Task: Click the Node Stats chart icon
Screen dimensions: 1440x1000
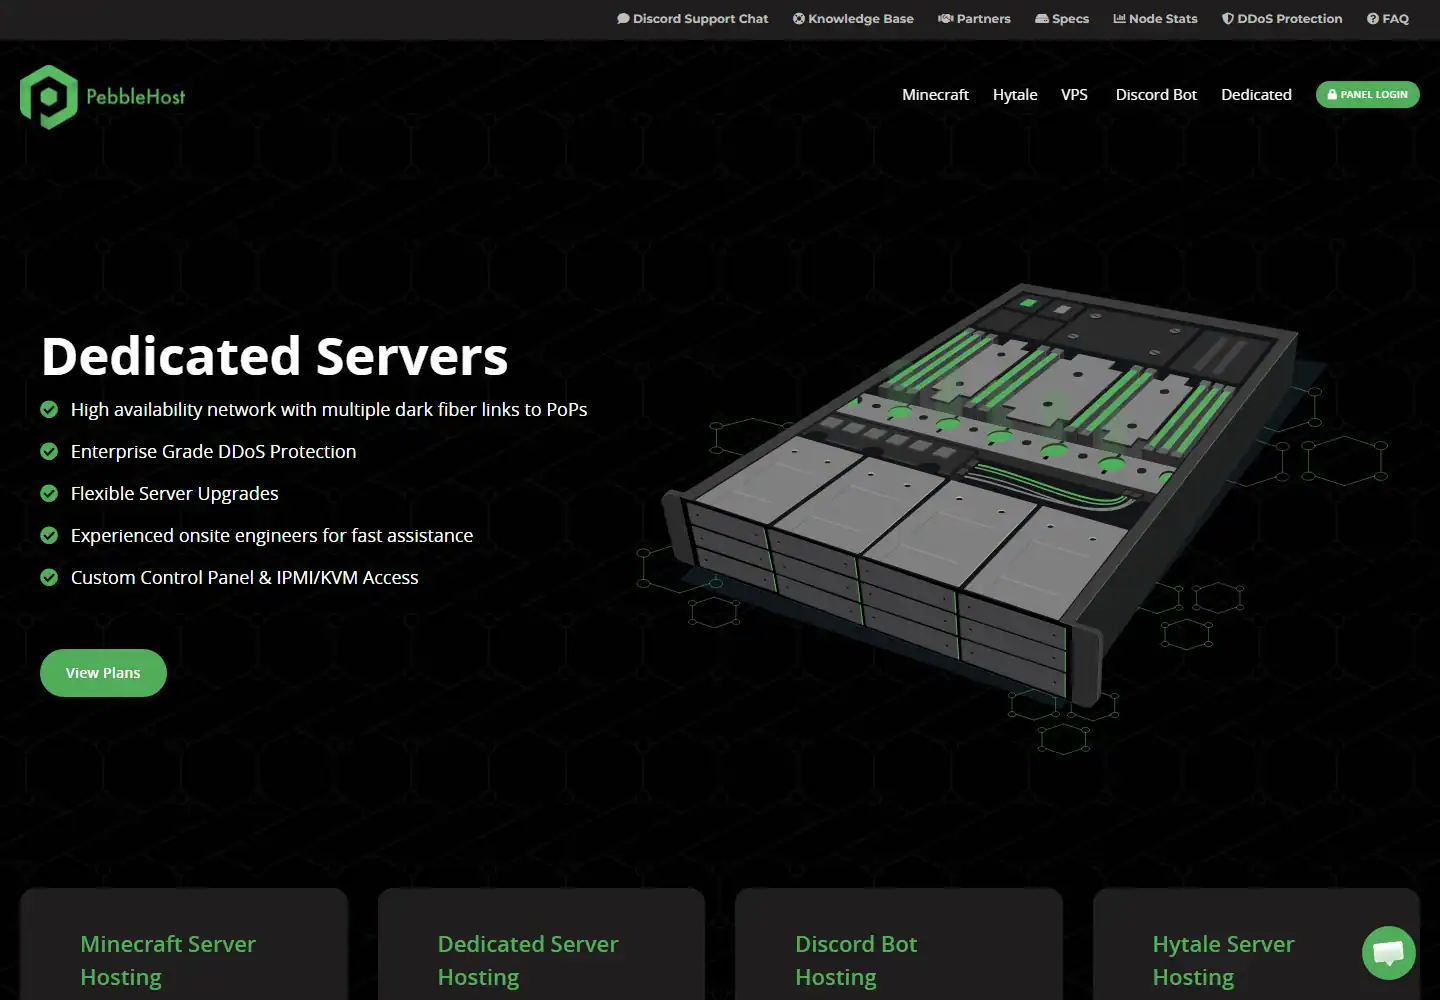Action: [x=1120, y=19]
